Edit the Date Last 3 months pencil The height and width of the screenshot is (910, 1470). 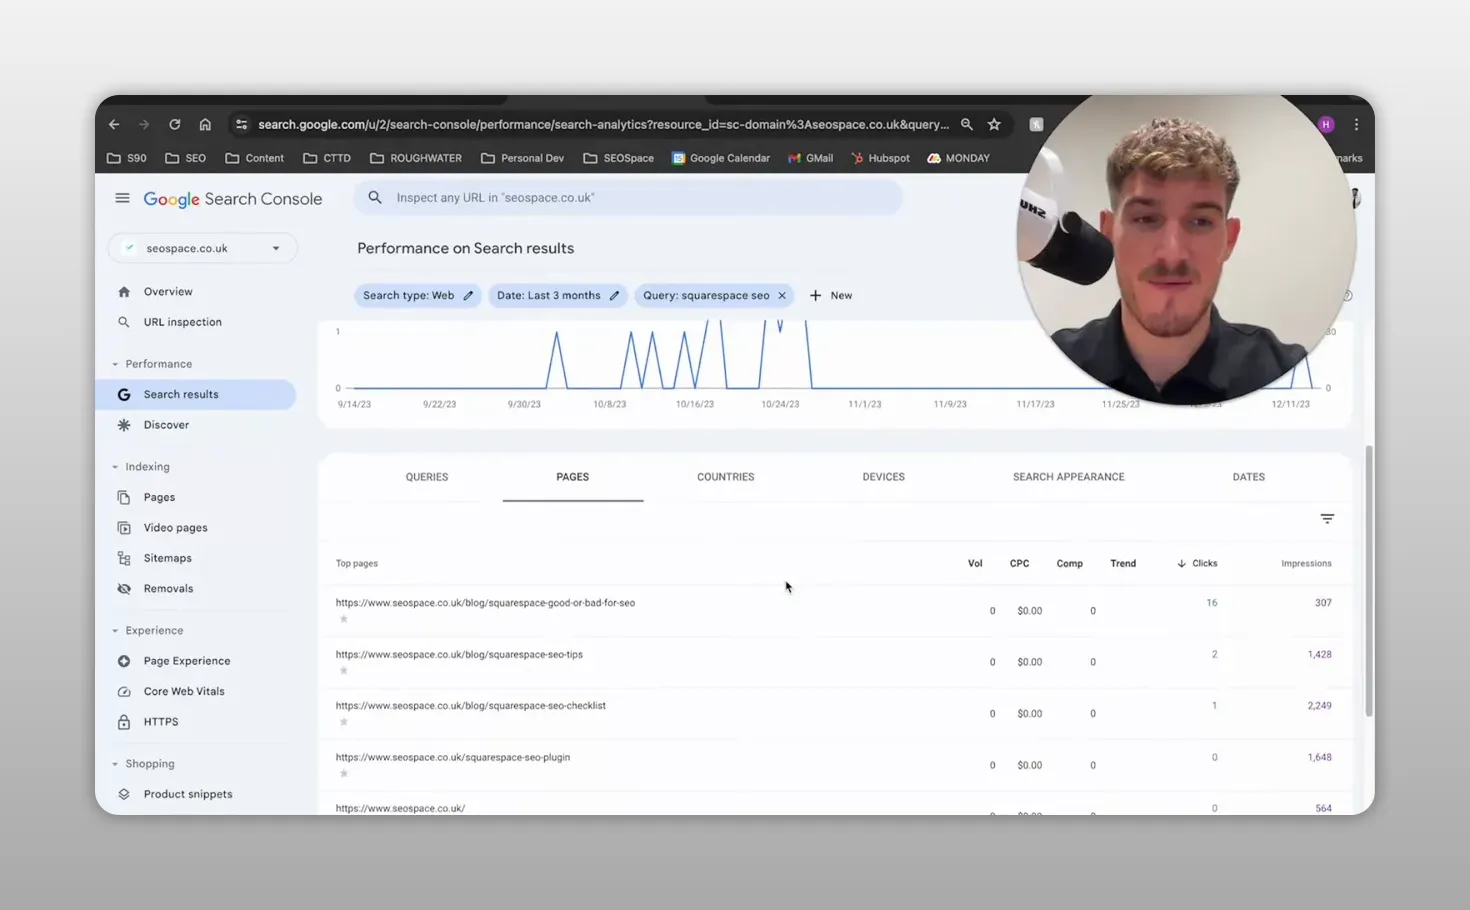[614, 296]
